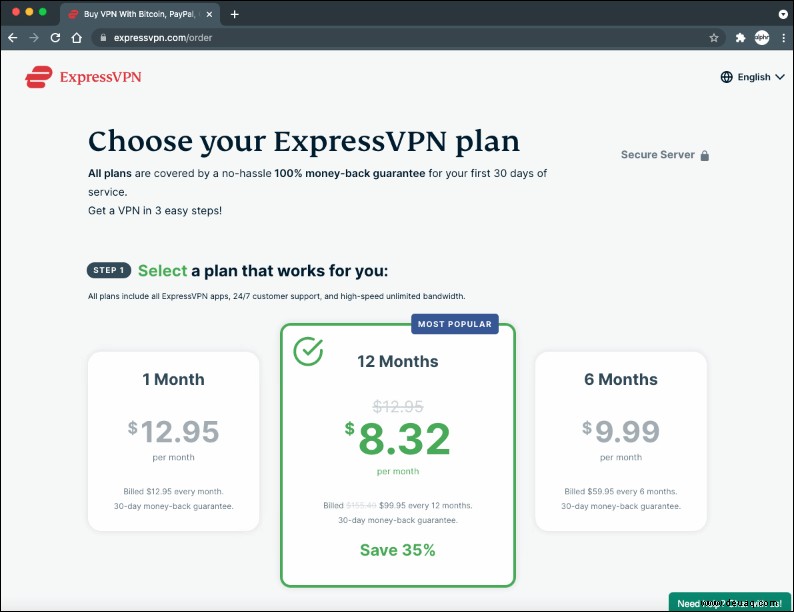Viewport: 794px width, 612px height.
Task: Click the tab search arrow in title bar
Action: [783, 14]
